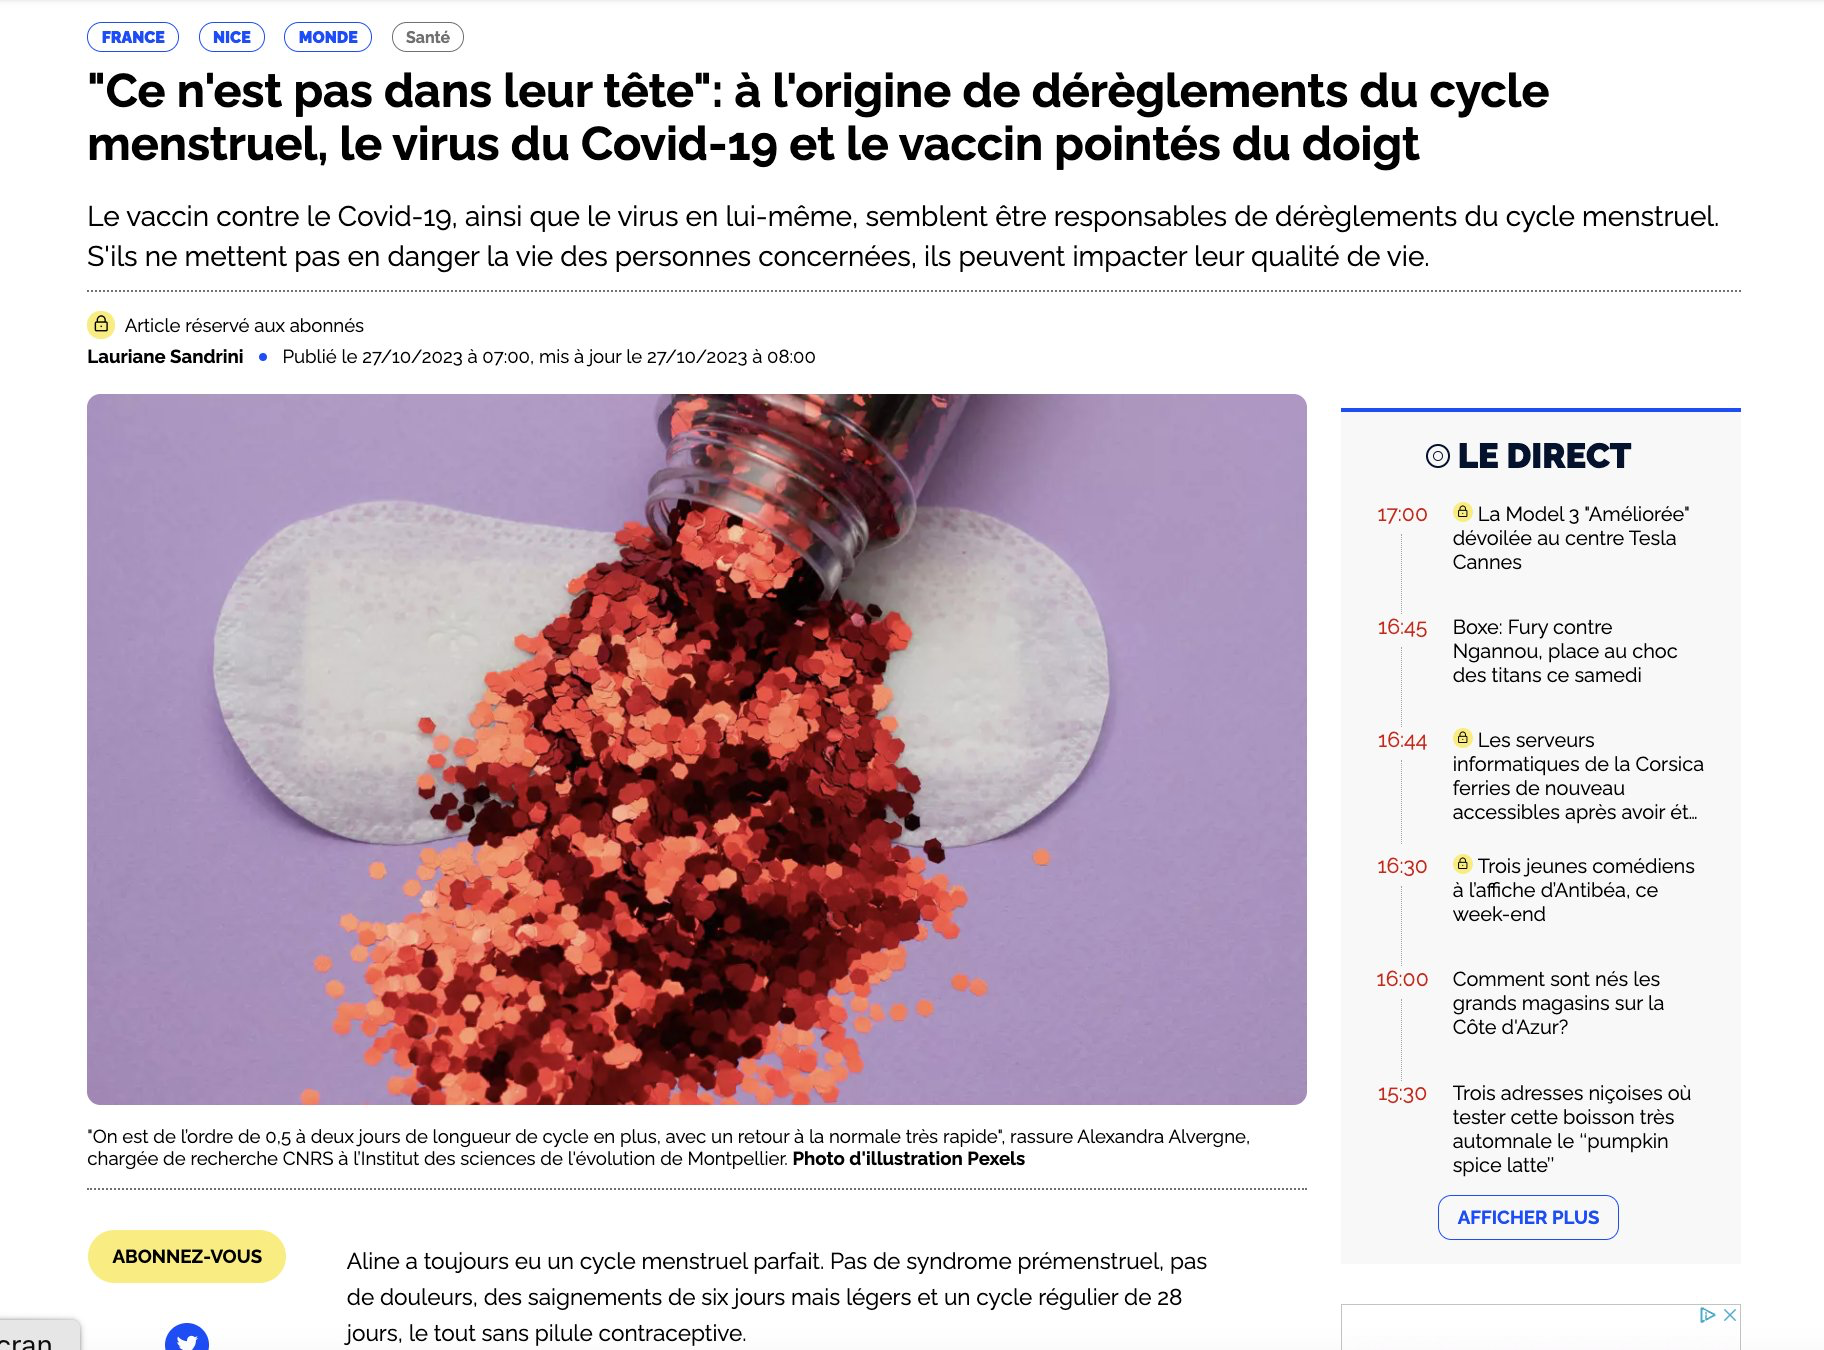Click the AdChoices triangle icon
The width and height of the screenshot is (1824, 1350).
(x=1708, y=1315)
